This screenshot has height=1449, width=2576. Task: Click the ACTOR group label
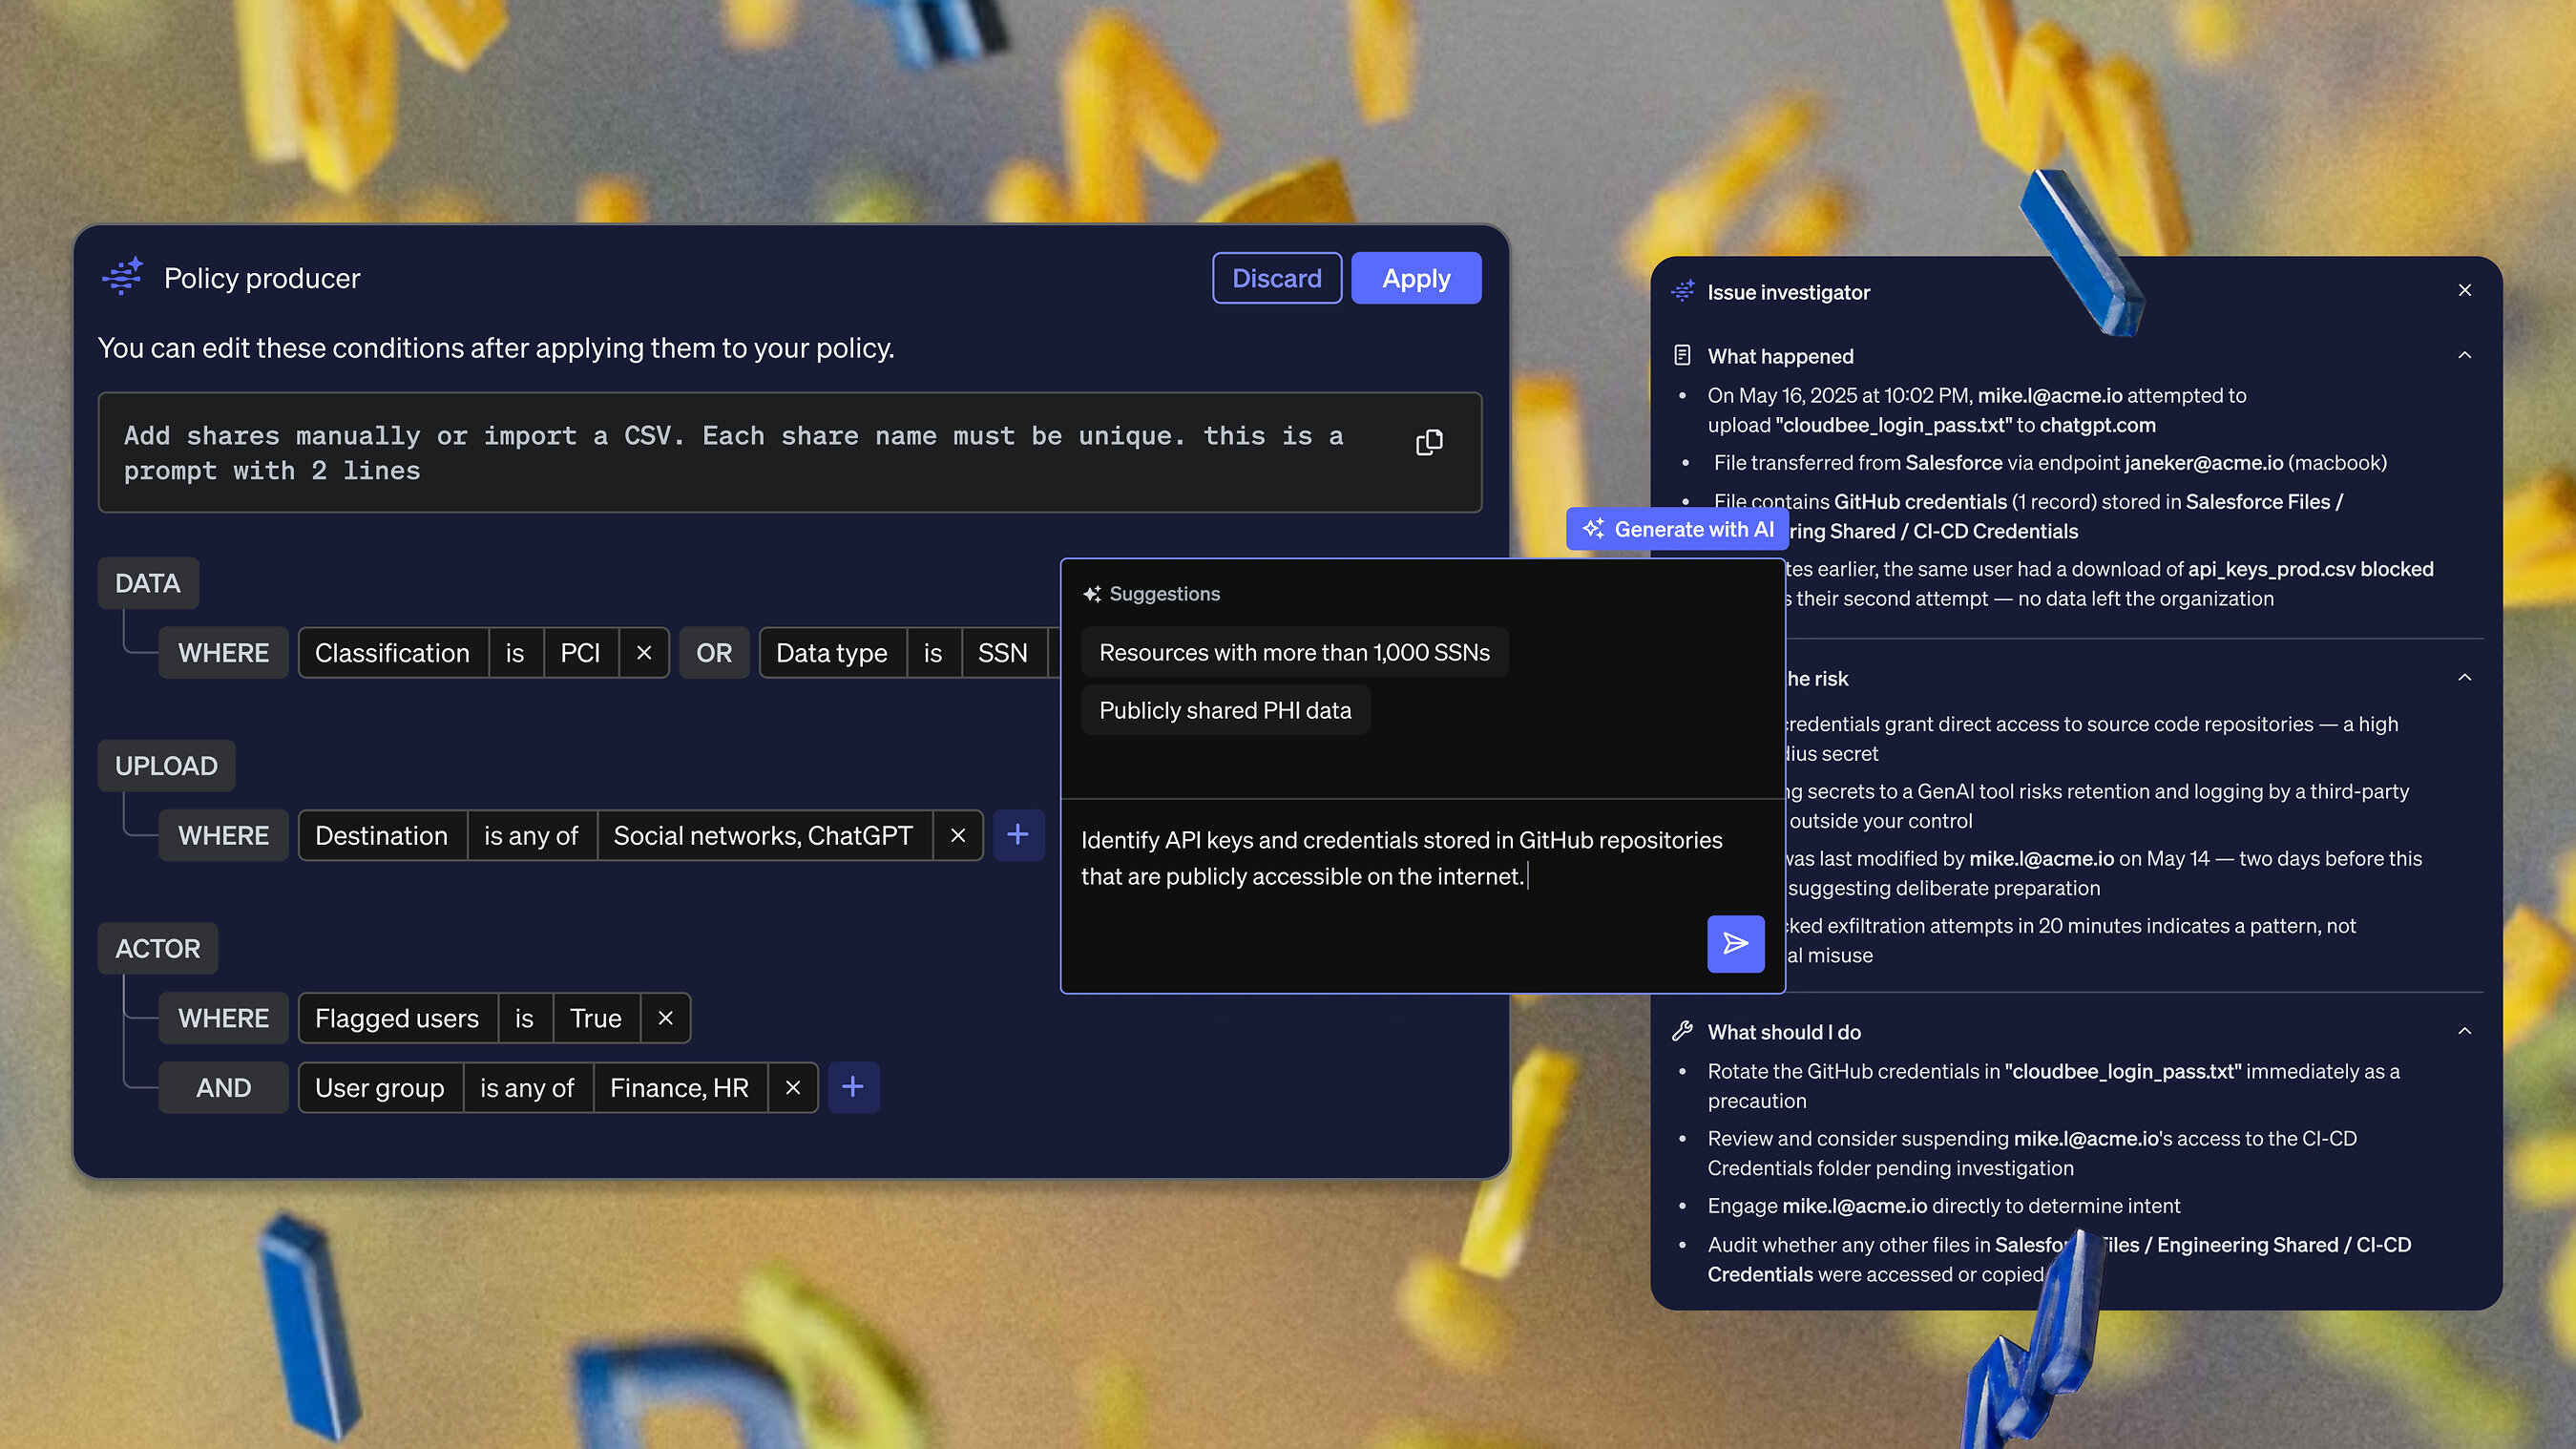click(158, 948)
